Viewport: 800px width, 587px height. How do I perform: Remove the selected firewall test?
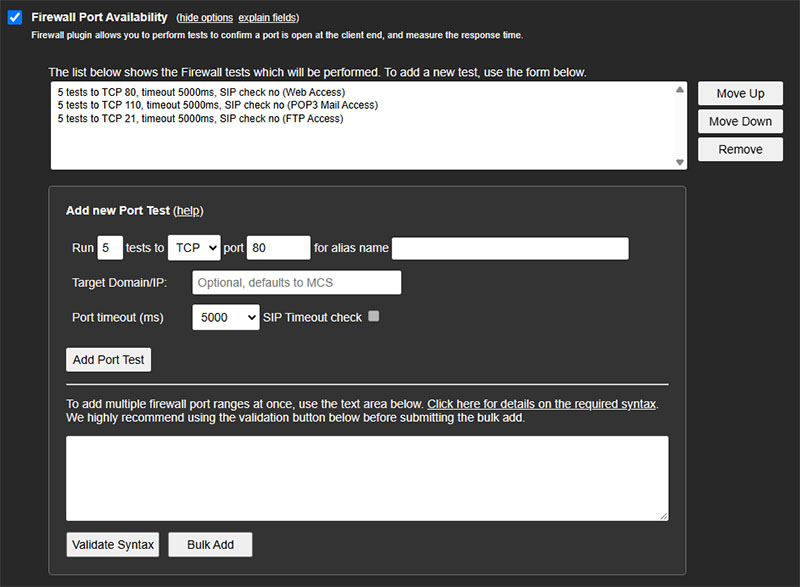point(739,149)
